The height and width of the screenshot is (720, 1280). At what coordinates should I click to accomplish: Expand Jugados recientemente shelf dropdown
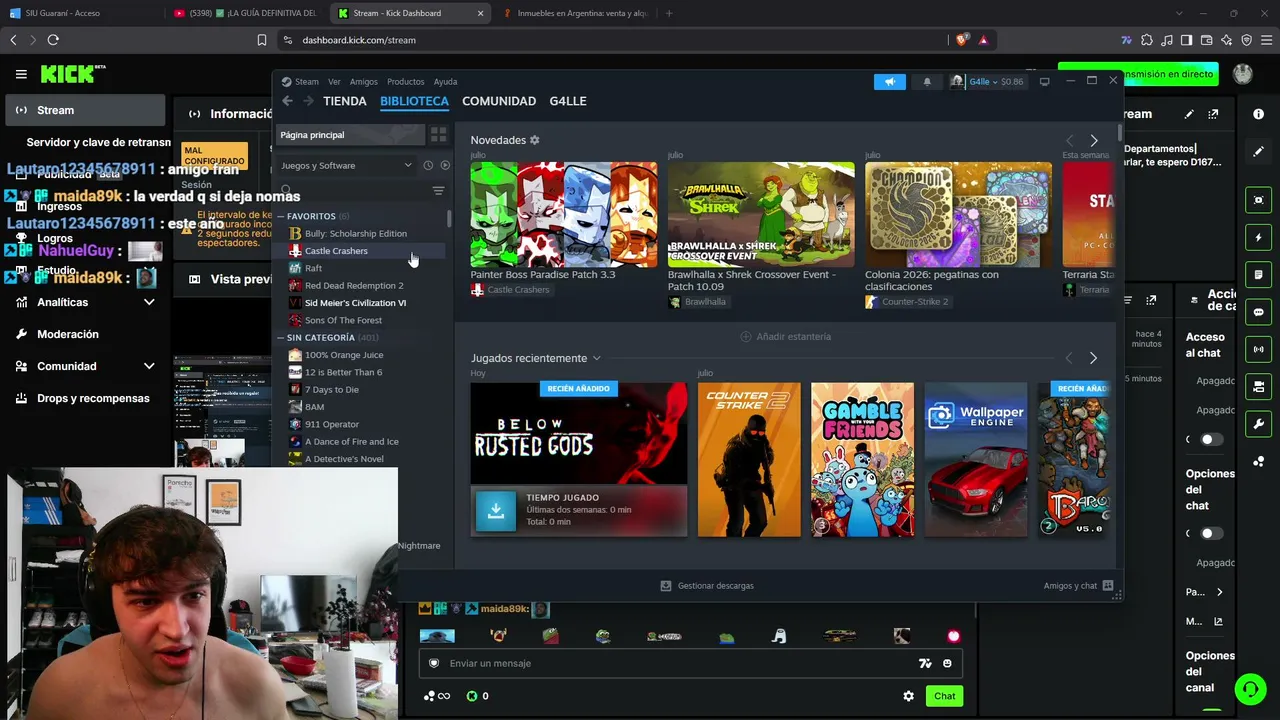point(597,358)
